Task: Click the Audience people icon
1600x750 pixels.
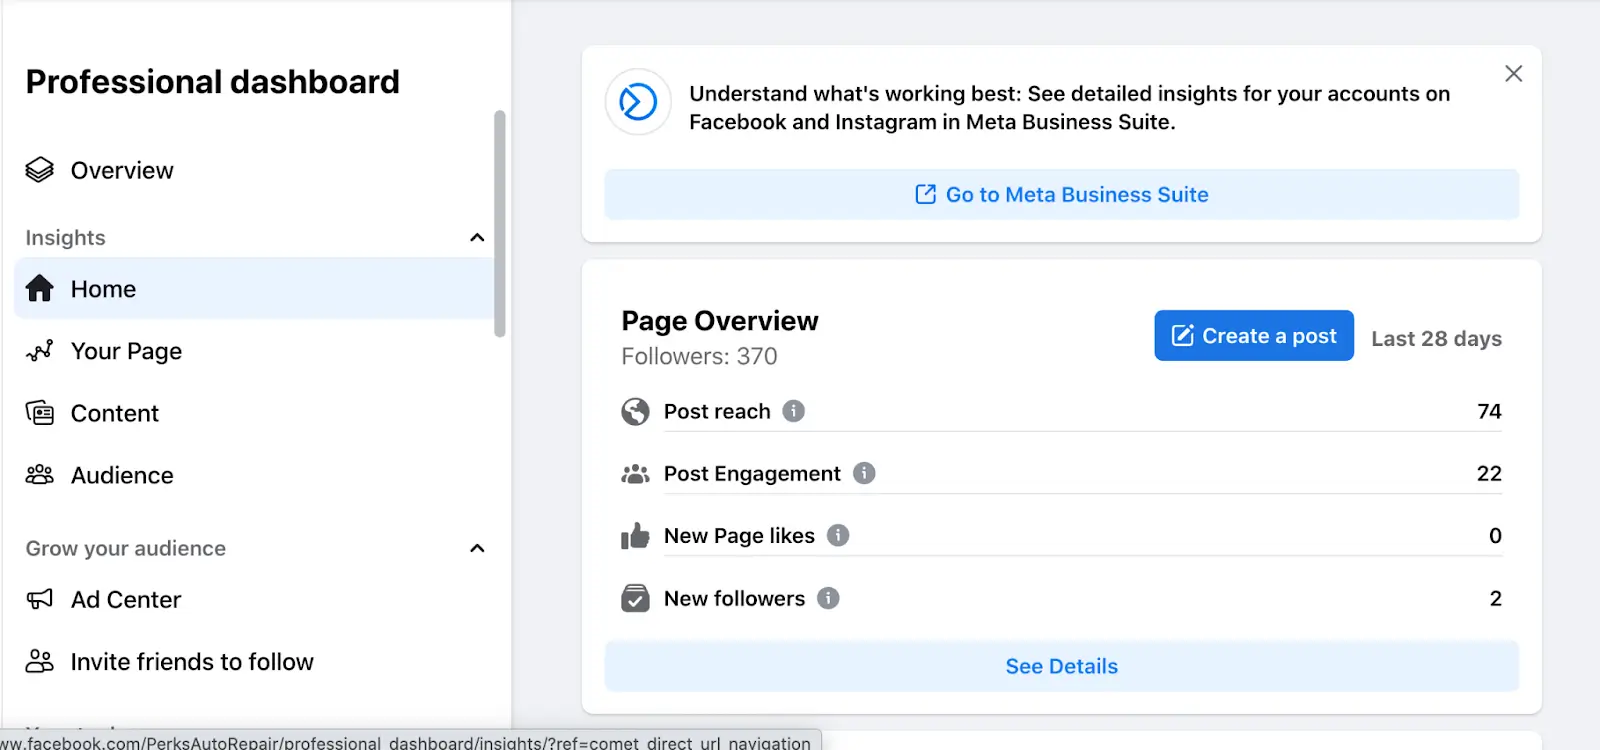Action: (40, 475)
